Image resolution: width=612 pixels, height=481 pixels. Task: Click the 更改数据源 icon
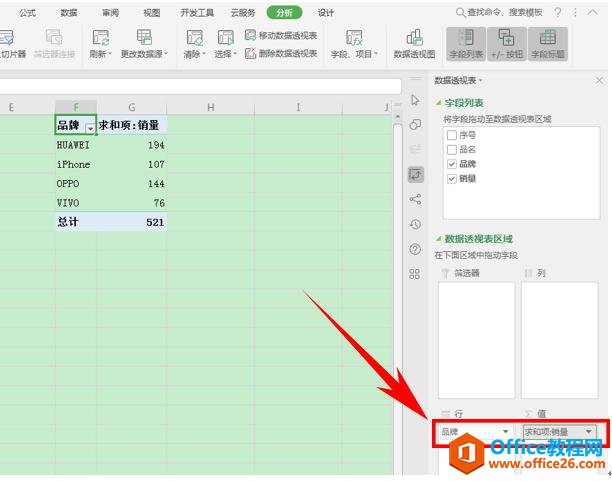tap(144, 37)
